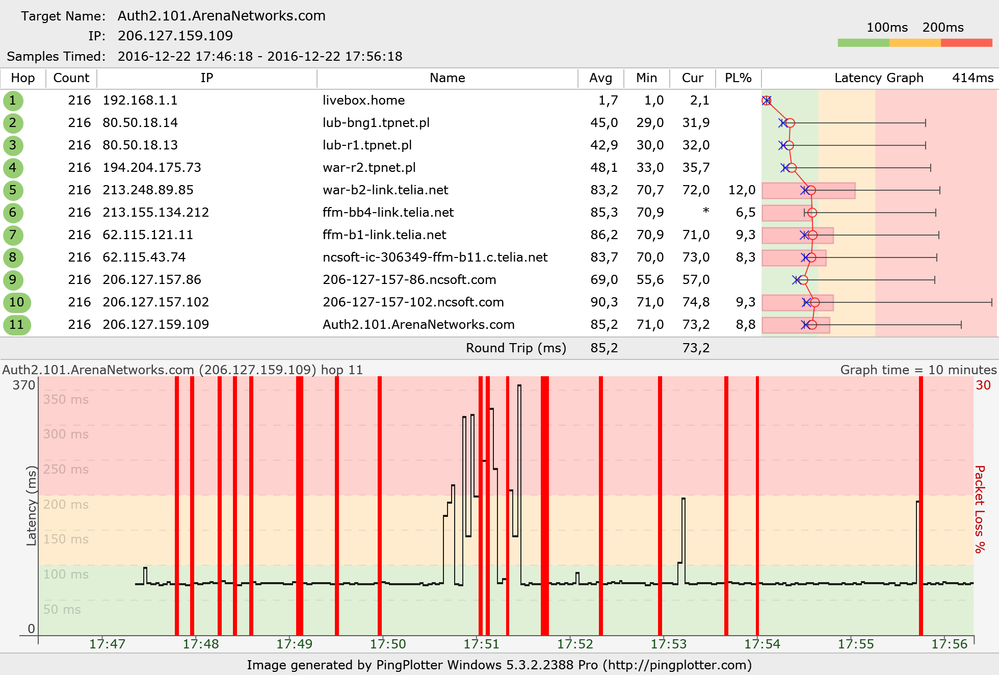Select the hop 5 circle indicator
This screenshot has height=675, width=999.
click(x=12, y=190)
